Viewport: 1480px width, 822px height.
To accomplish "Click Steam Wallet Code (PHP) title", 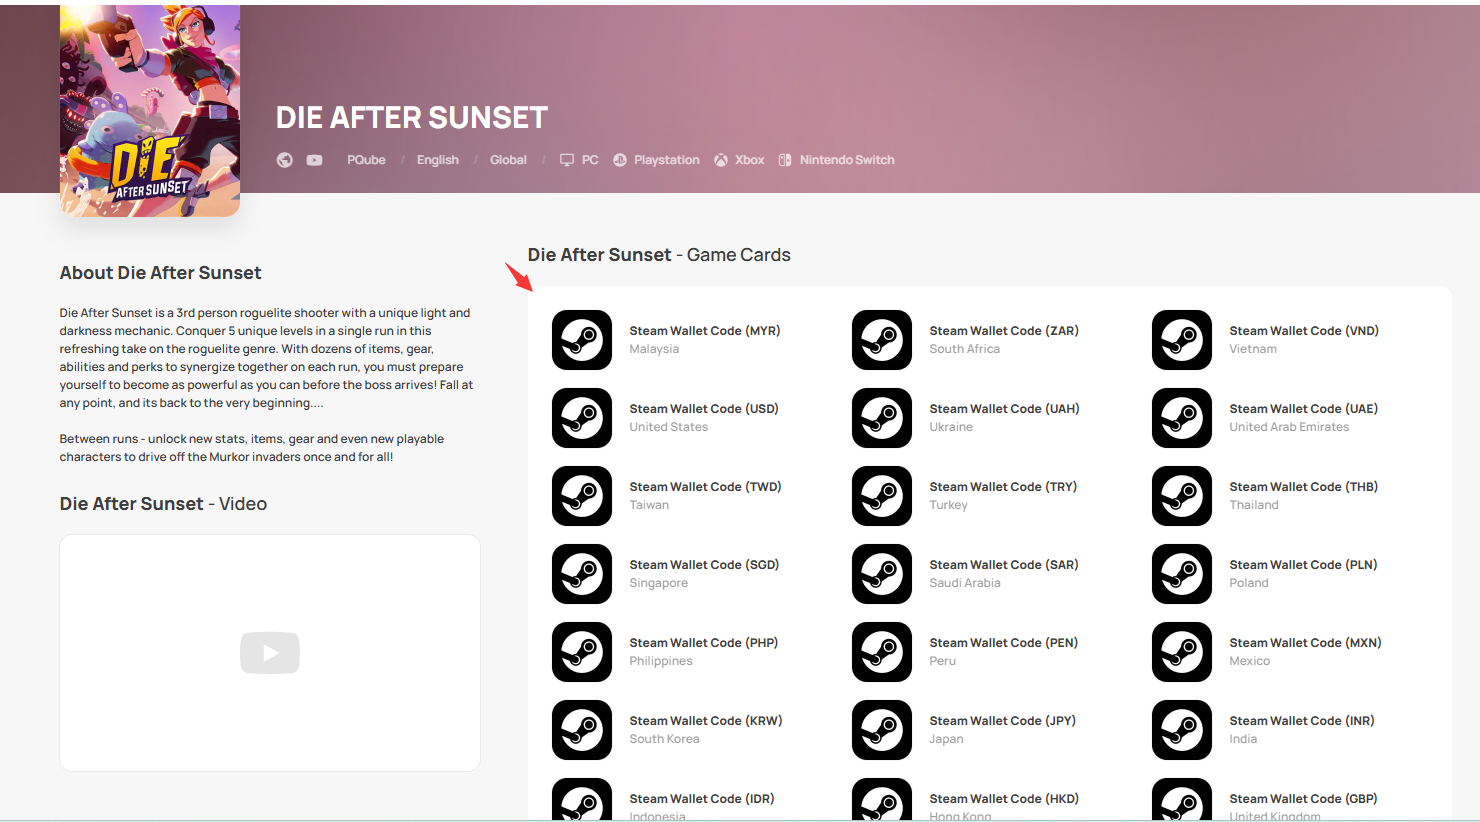I will tap(704, 643).
